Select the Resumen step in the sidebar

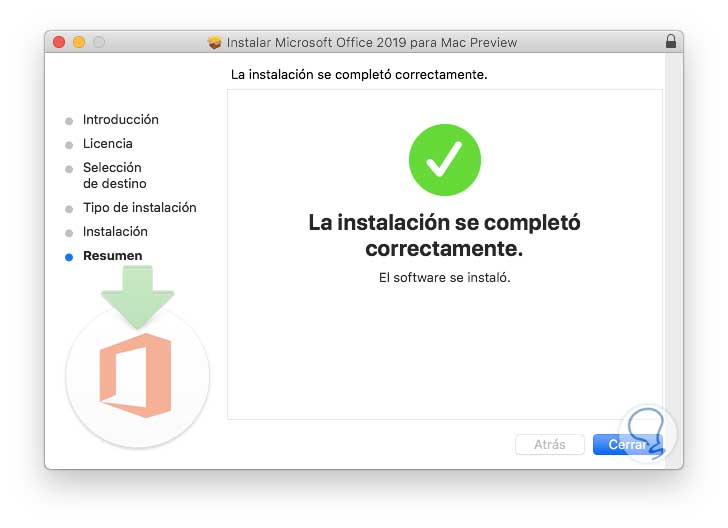click(112, 255)
